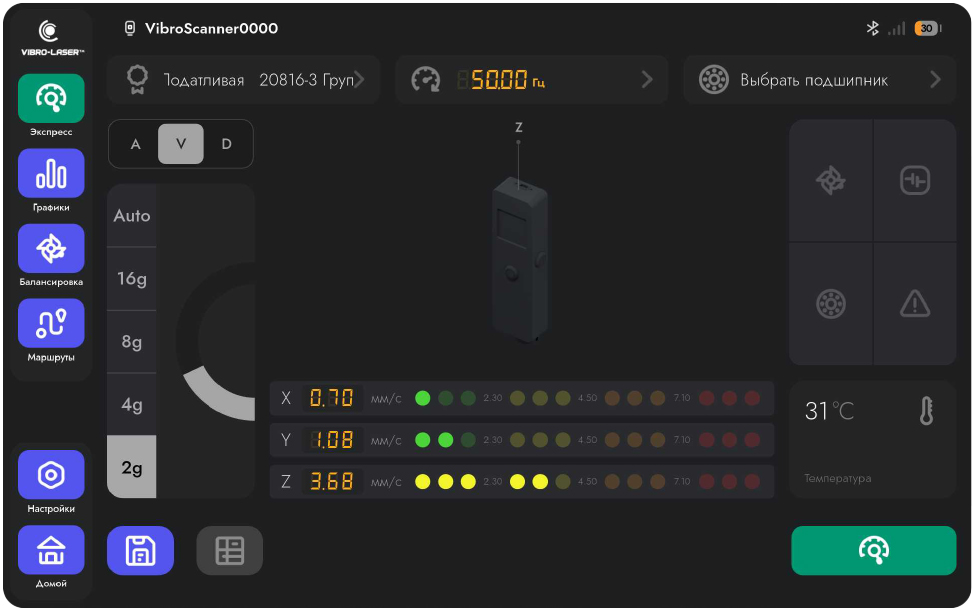Screen dimensions: 973x609
Task: Open the Графики charts section
Action: 51,173
